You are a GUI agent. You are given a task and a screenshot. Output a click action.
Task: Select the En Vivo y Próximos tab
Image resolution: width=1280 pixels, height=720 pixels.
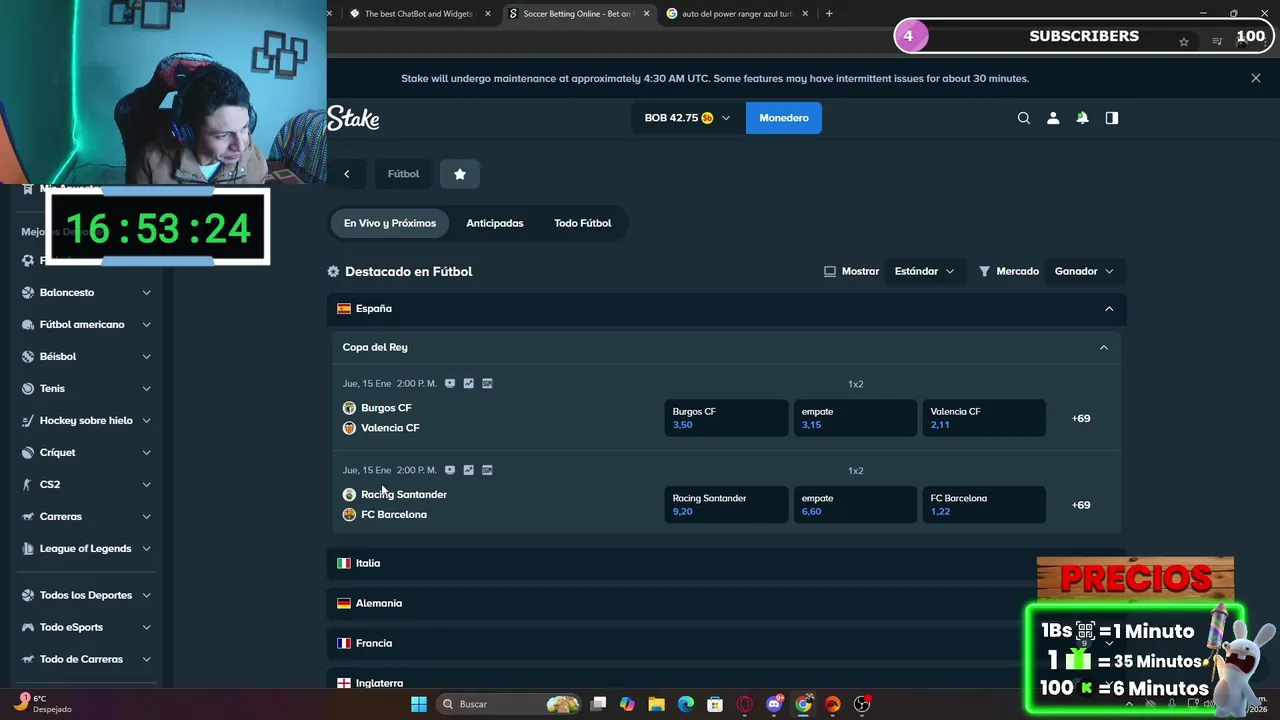[x=390, y=223]
